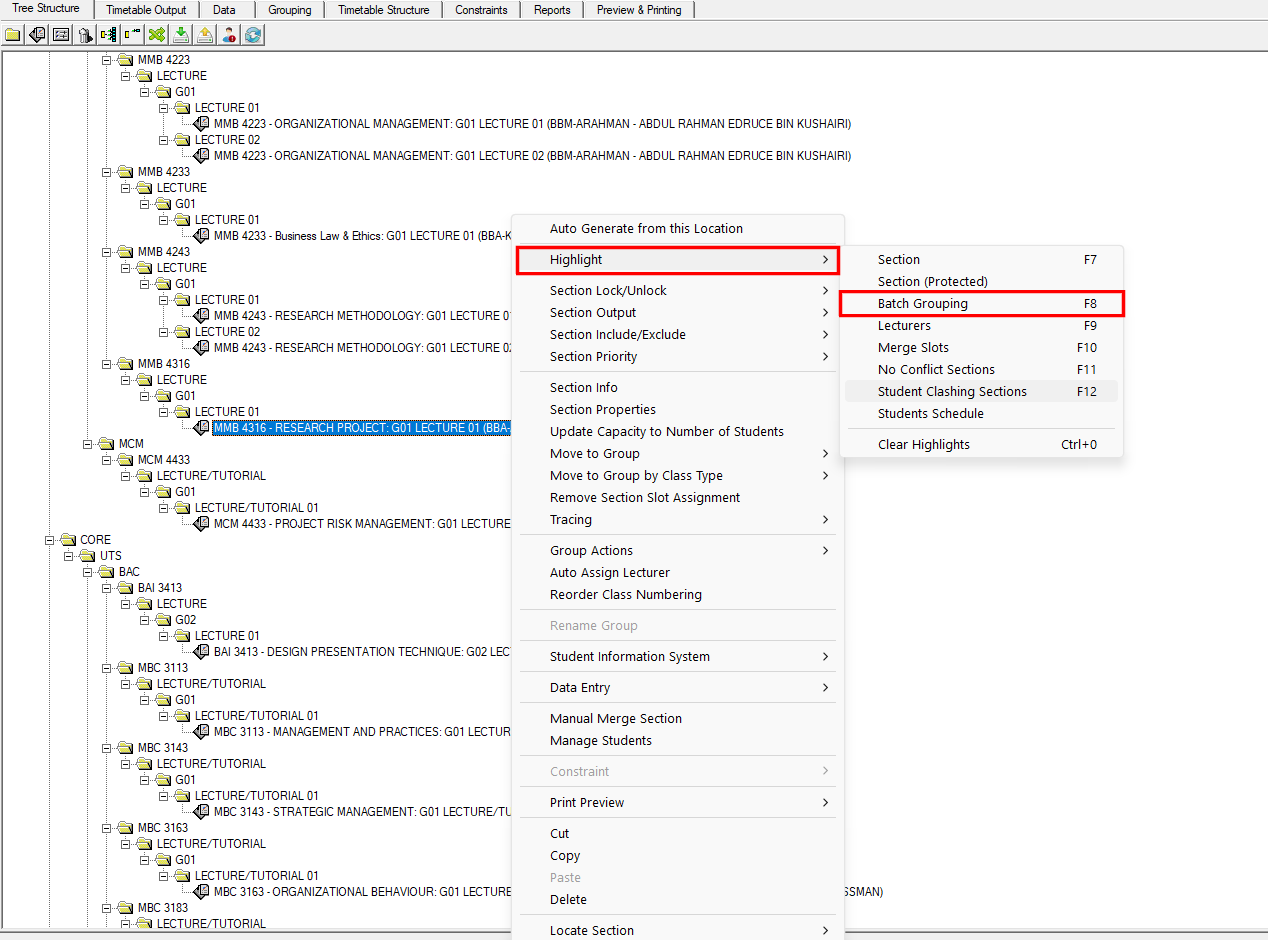The width and height of the screenshot is (1268, 940).
Task: Click section icon of STRATEGIC MANAGEMENT row
Action: coord(202,812)
